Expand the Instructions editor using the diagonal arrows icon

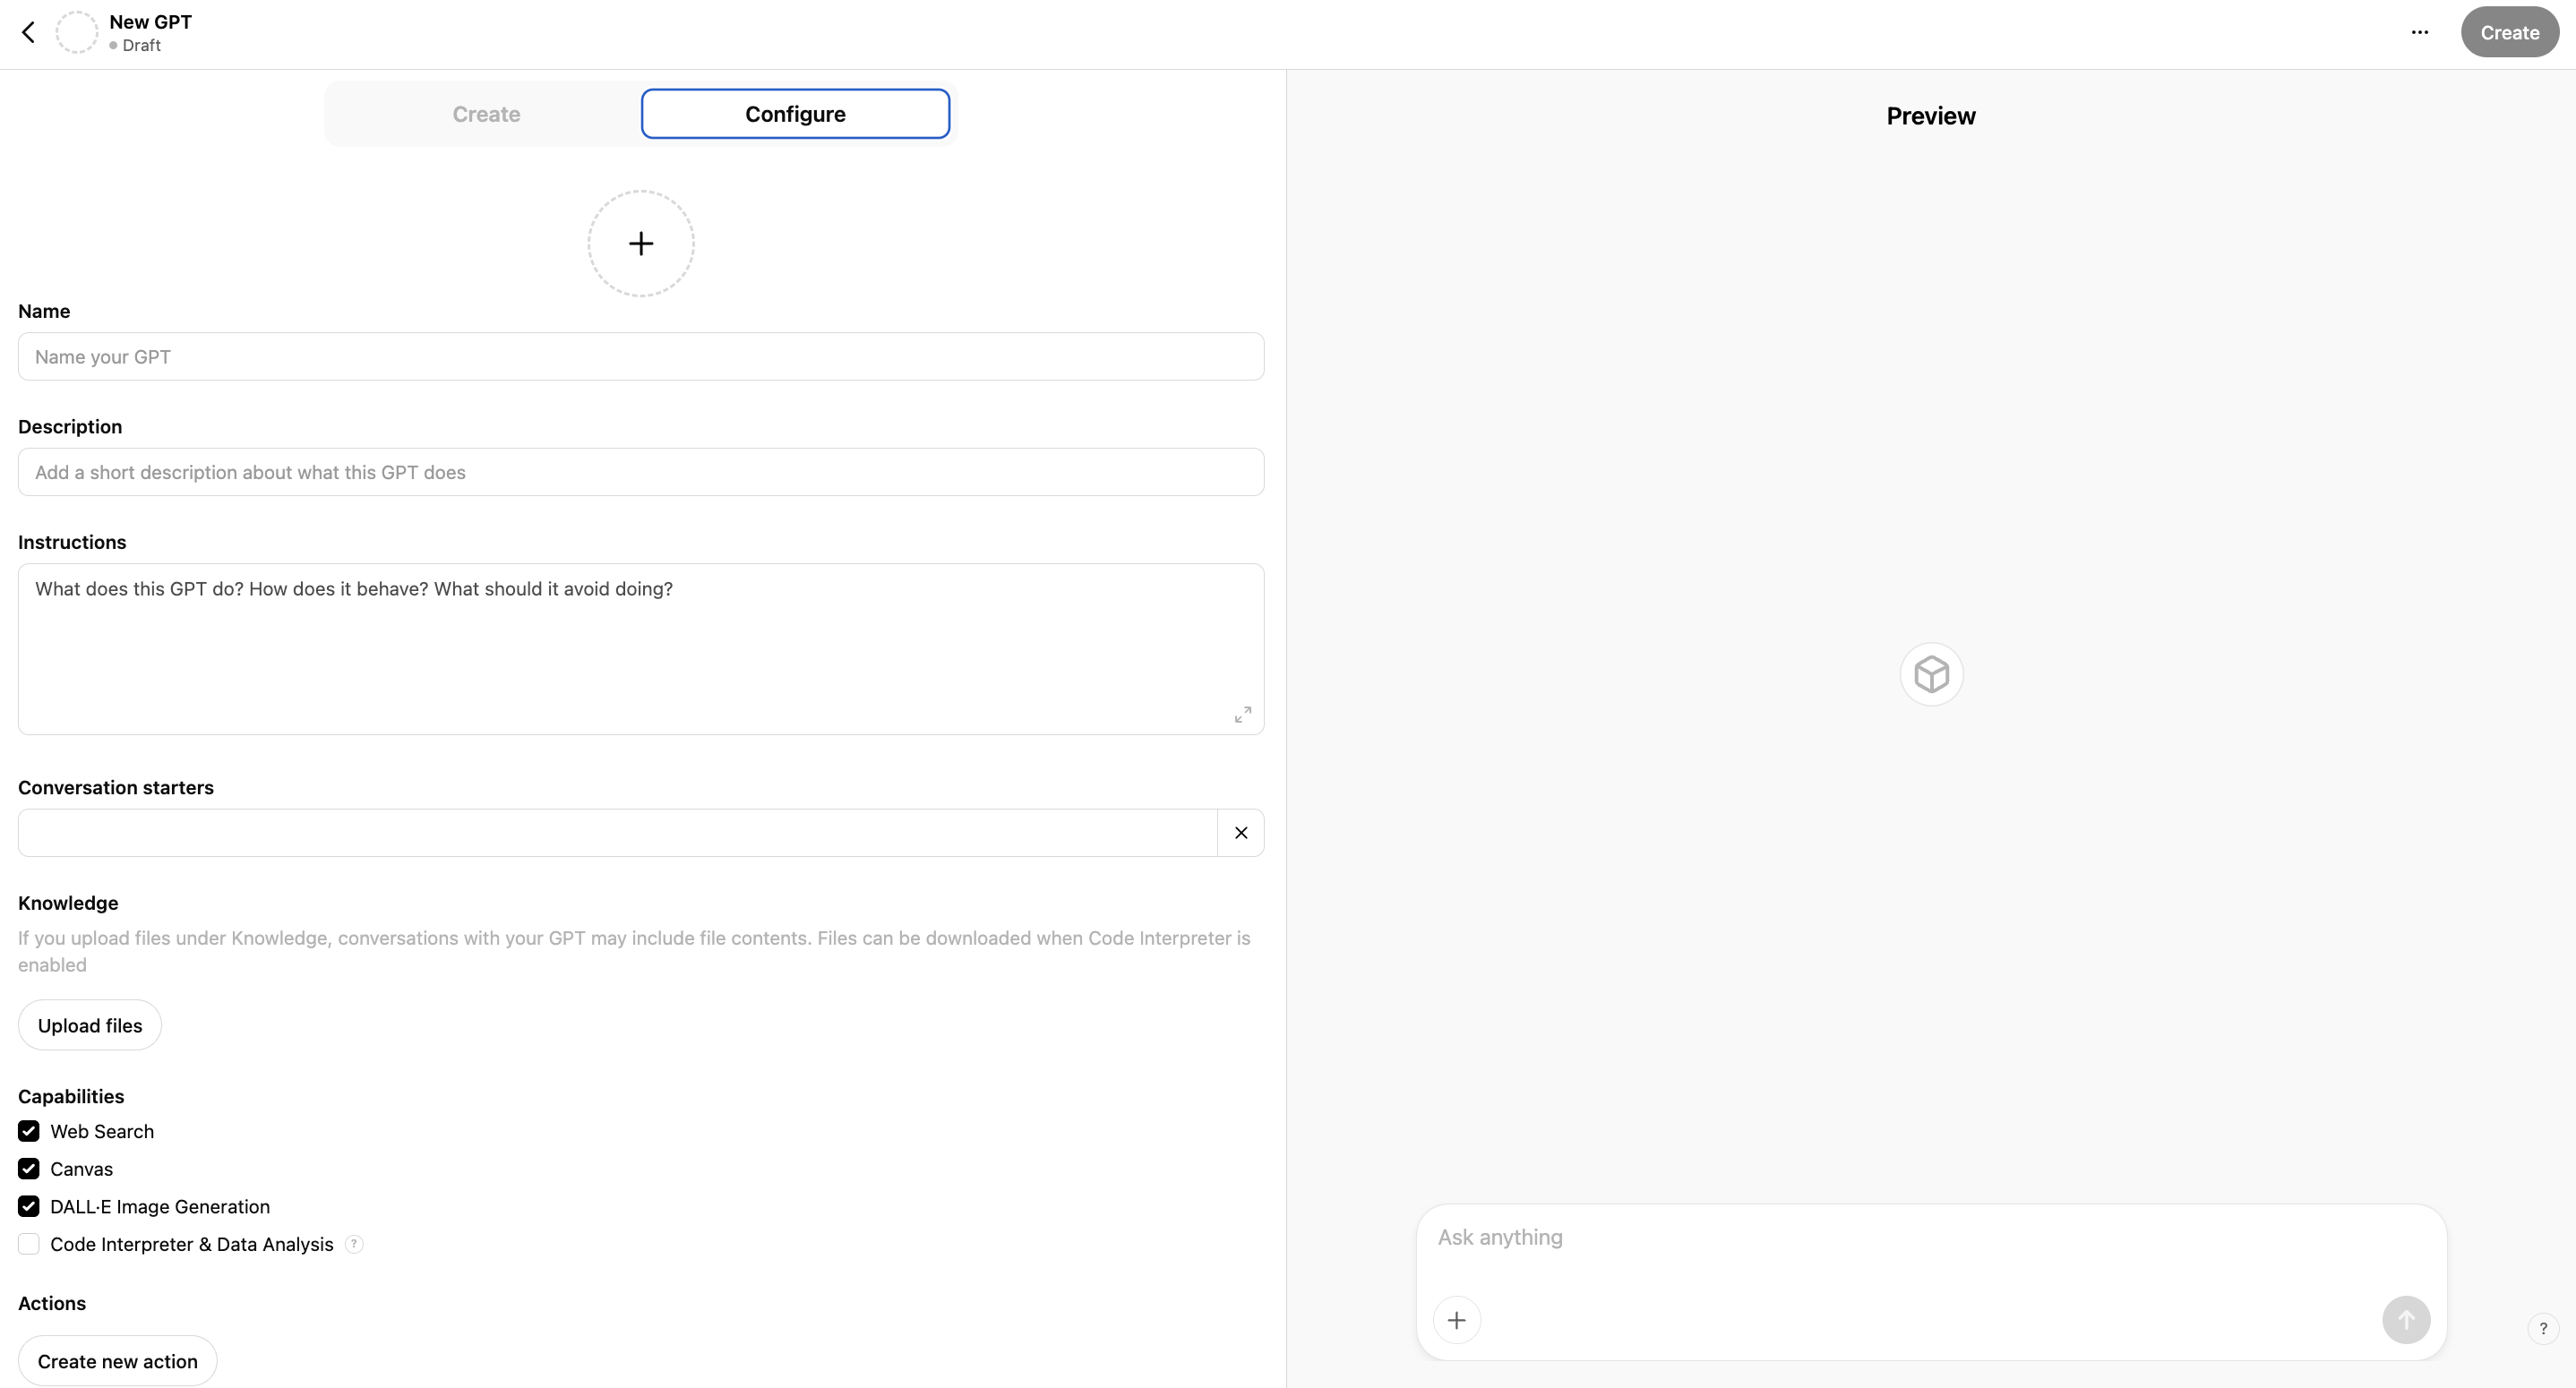tap(1242, 713)
